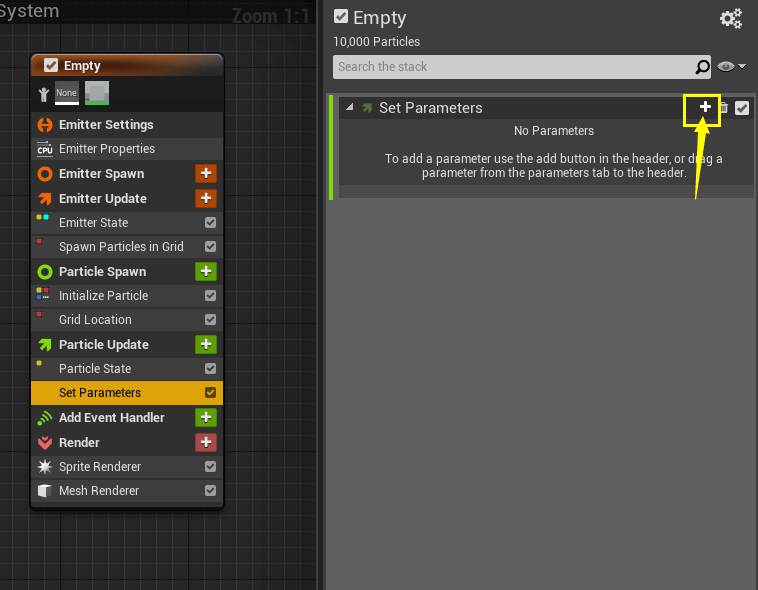Select the Mesh Renderer row
The image size is (758, 590).
[127, 491]
